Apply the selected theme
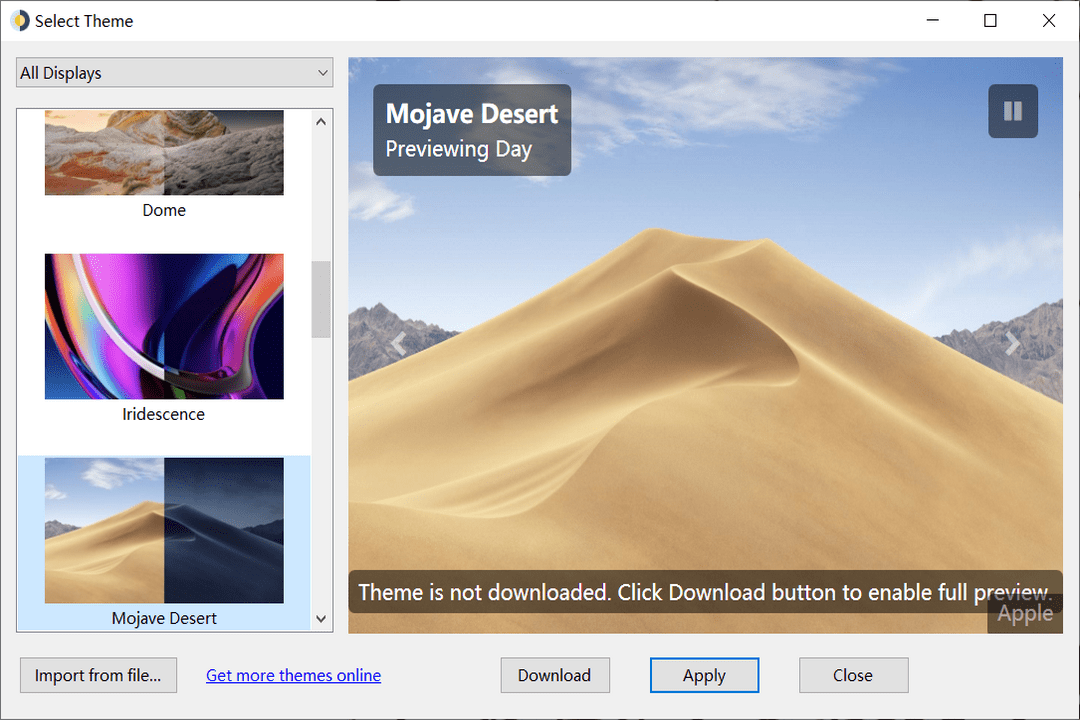This screenshot has width=1080, height=720. tap(704, 675)
